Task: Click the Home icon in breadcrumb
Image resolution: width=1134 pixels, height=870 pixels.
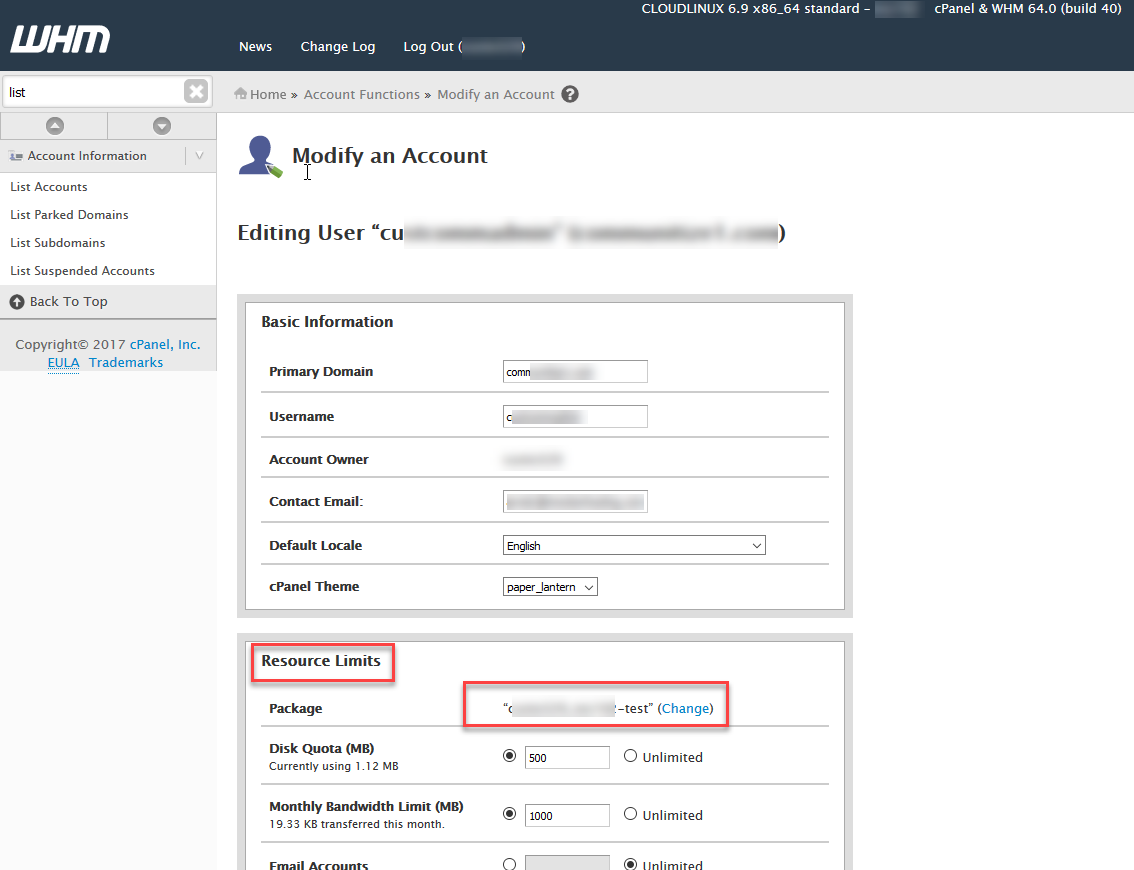Action: click(x=241, y=94)
